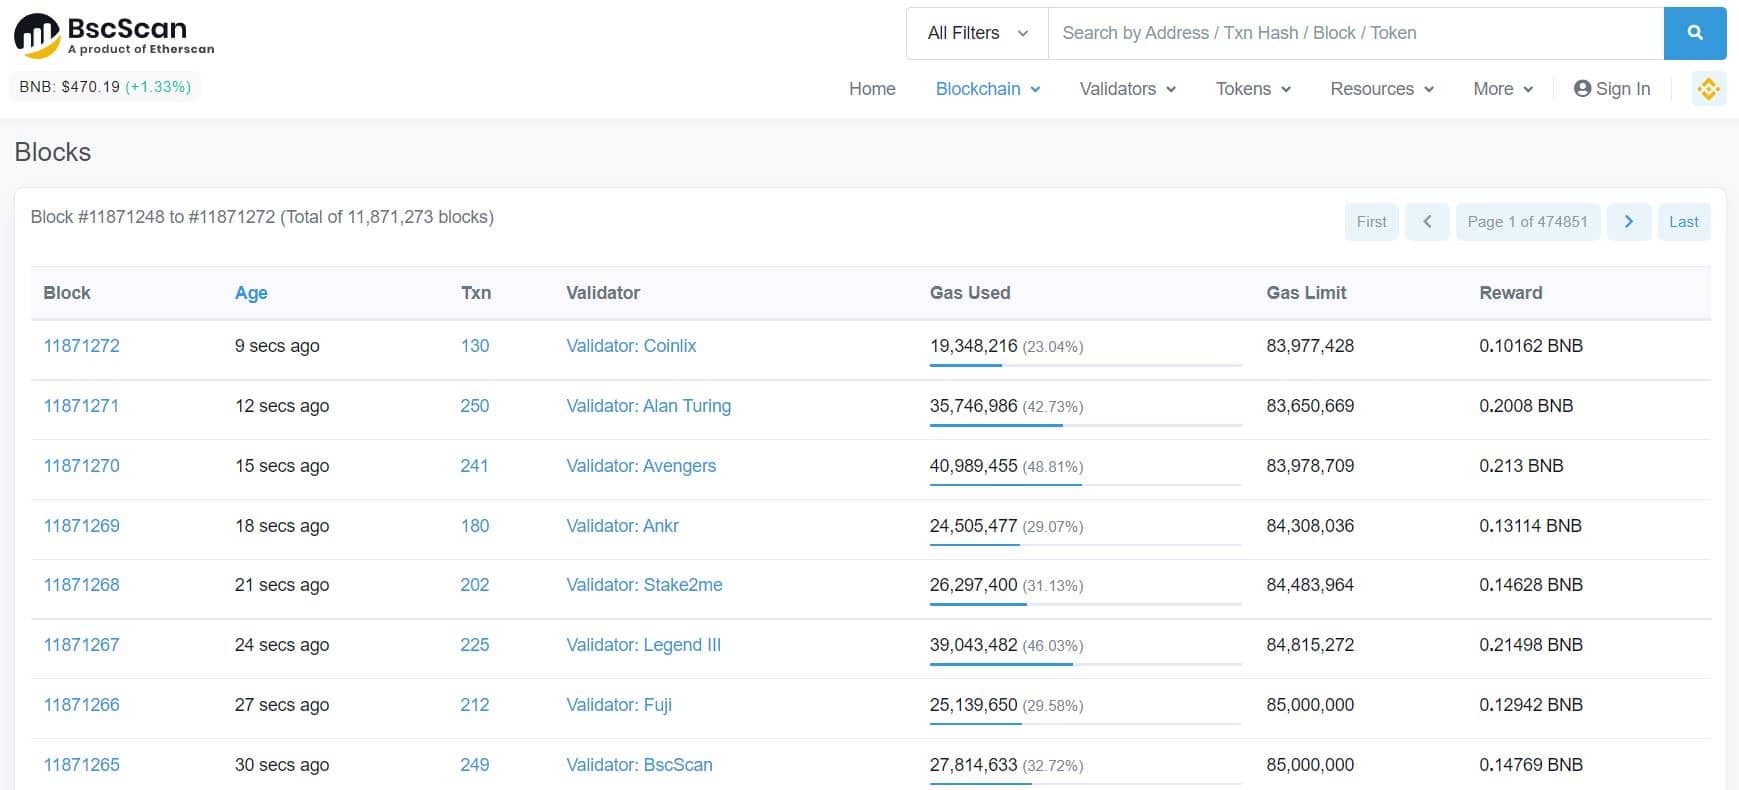The height and width of the screenshot is (790, 1739).
Task: Select gas limit 83,650,669
Action: point(1310,406)
